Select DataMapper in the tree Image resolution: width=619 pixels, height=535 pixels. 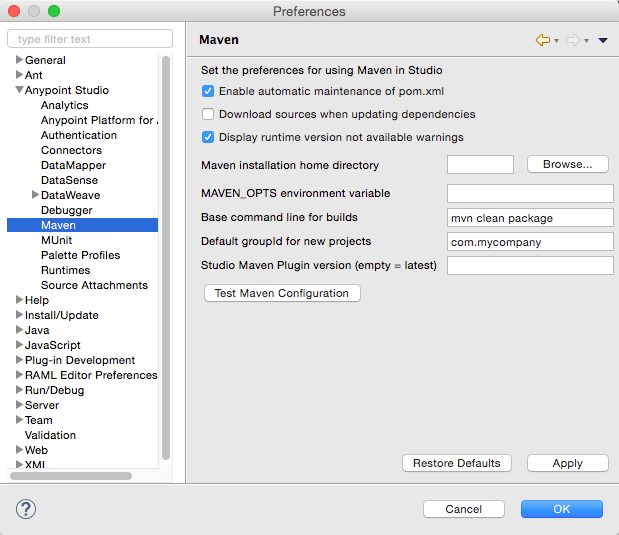point(73,165)
